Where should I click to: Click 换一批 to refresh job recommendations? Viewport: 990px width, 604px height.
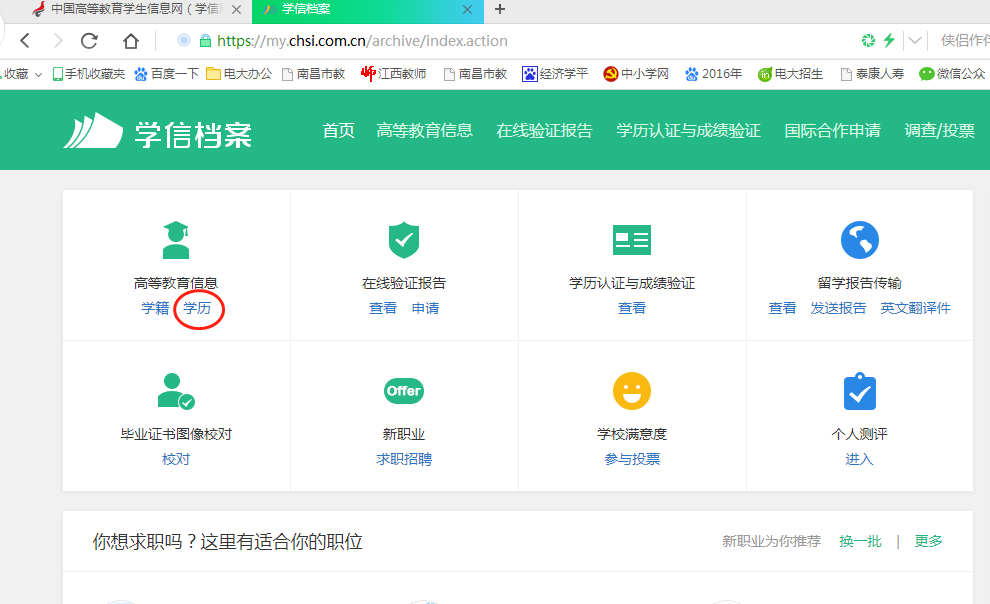point(860,541)
